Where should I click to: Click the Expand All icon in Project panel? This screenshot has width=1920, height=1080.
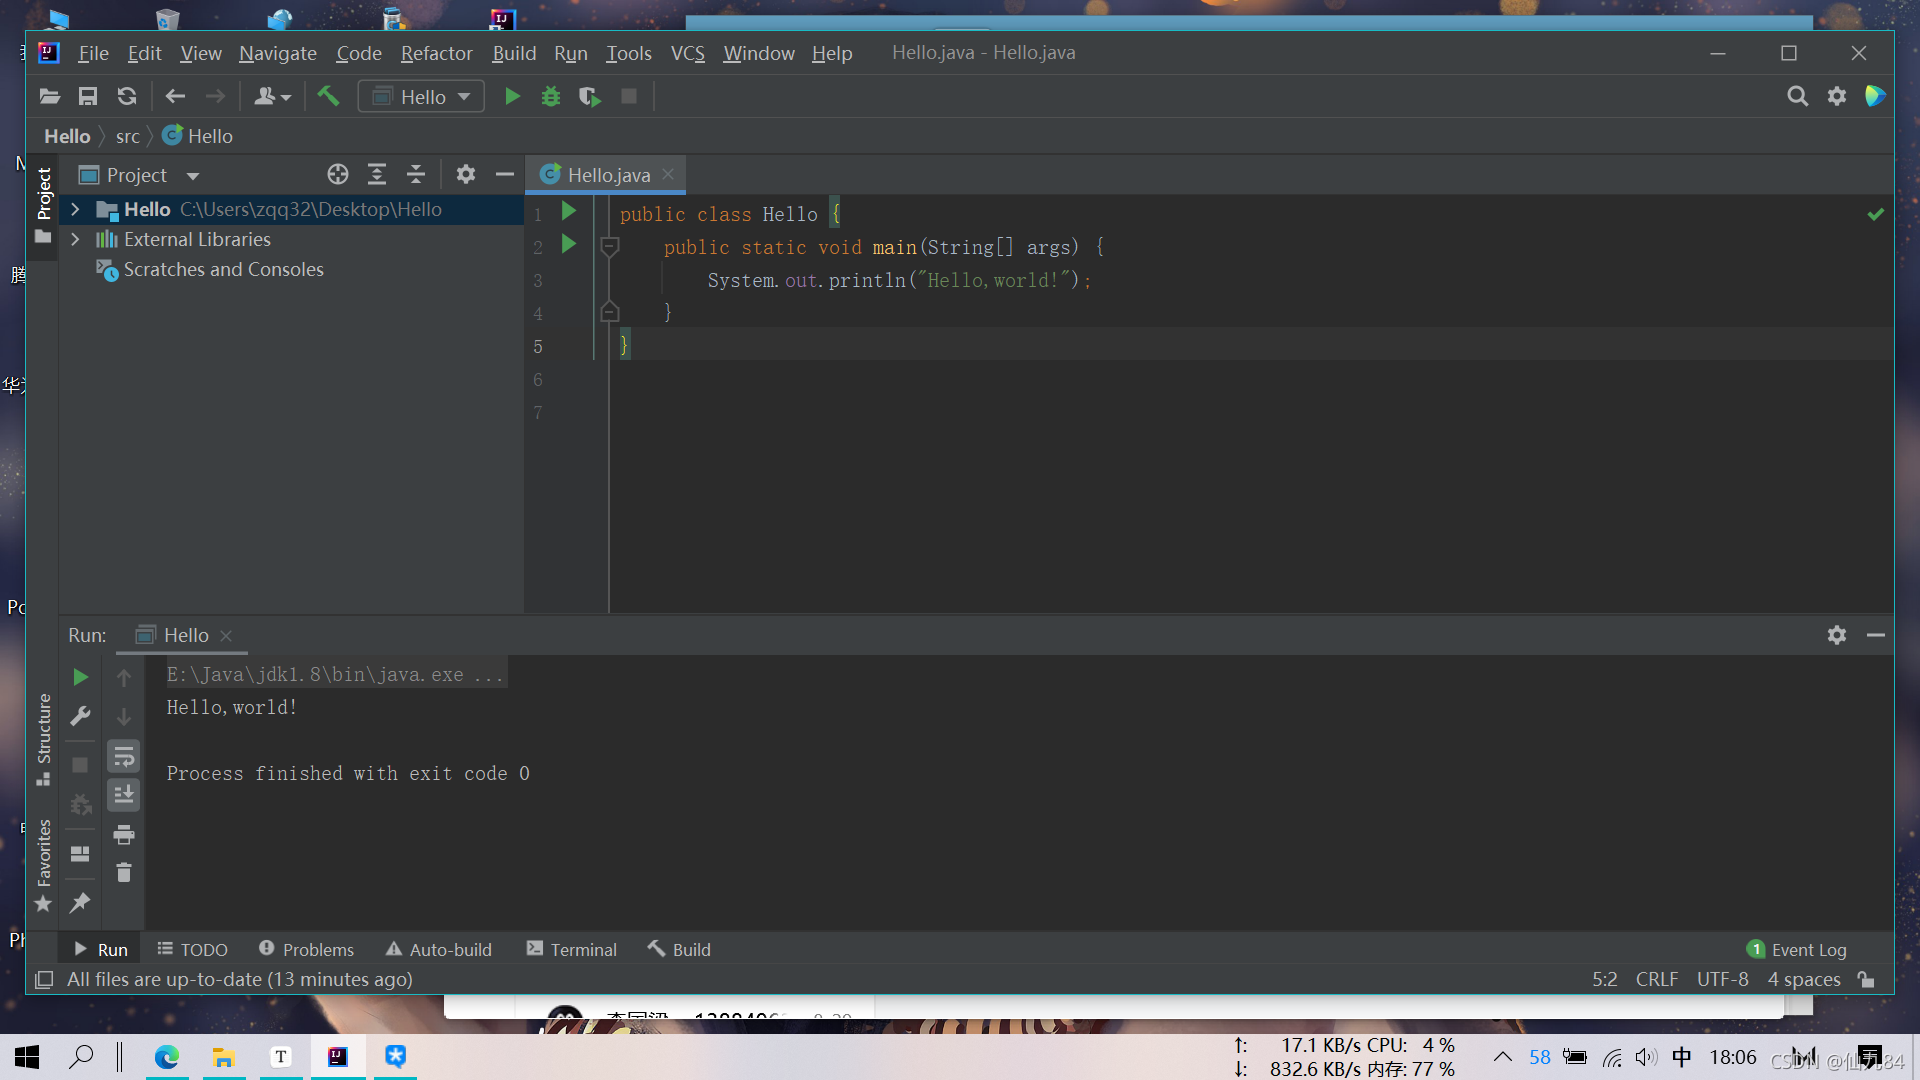click(377, 175)
